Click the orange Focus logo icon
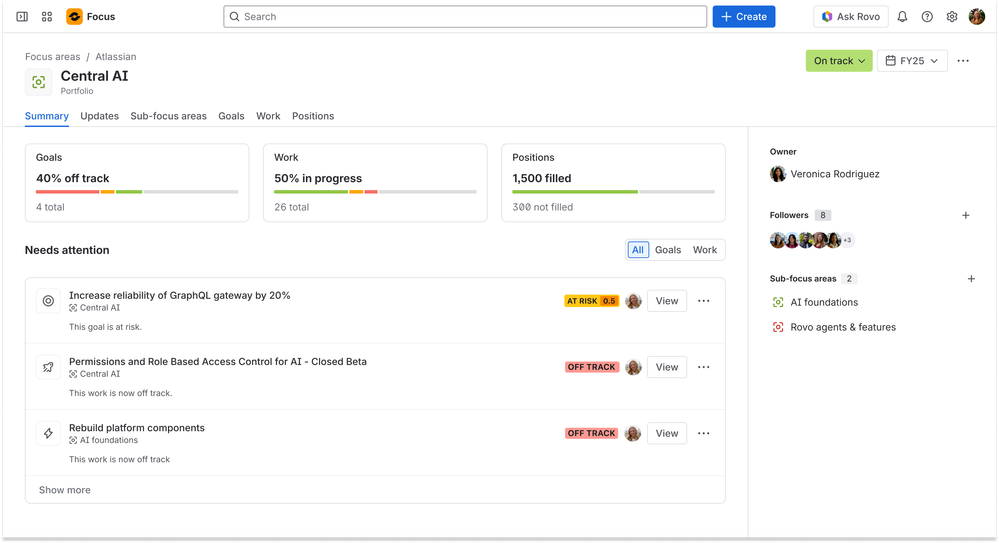This screenshot has width=999, height=543. [75, 17]
